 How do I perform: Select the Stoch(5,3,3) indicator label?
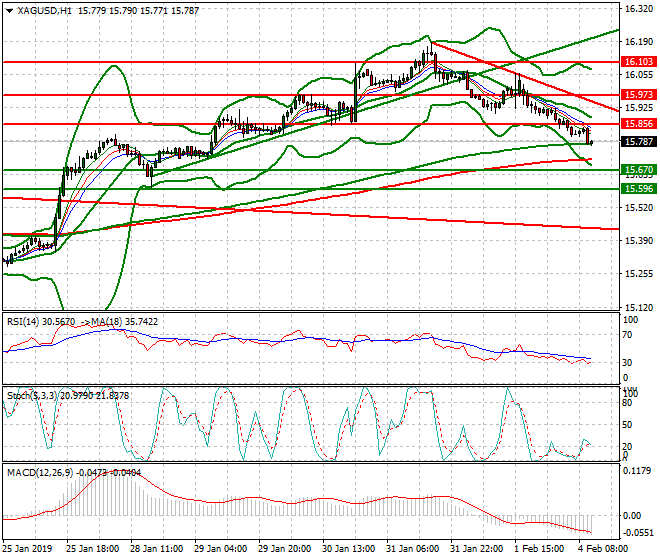click(32, 395)
